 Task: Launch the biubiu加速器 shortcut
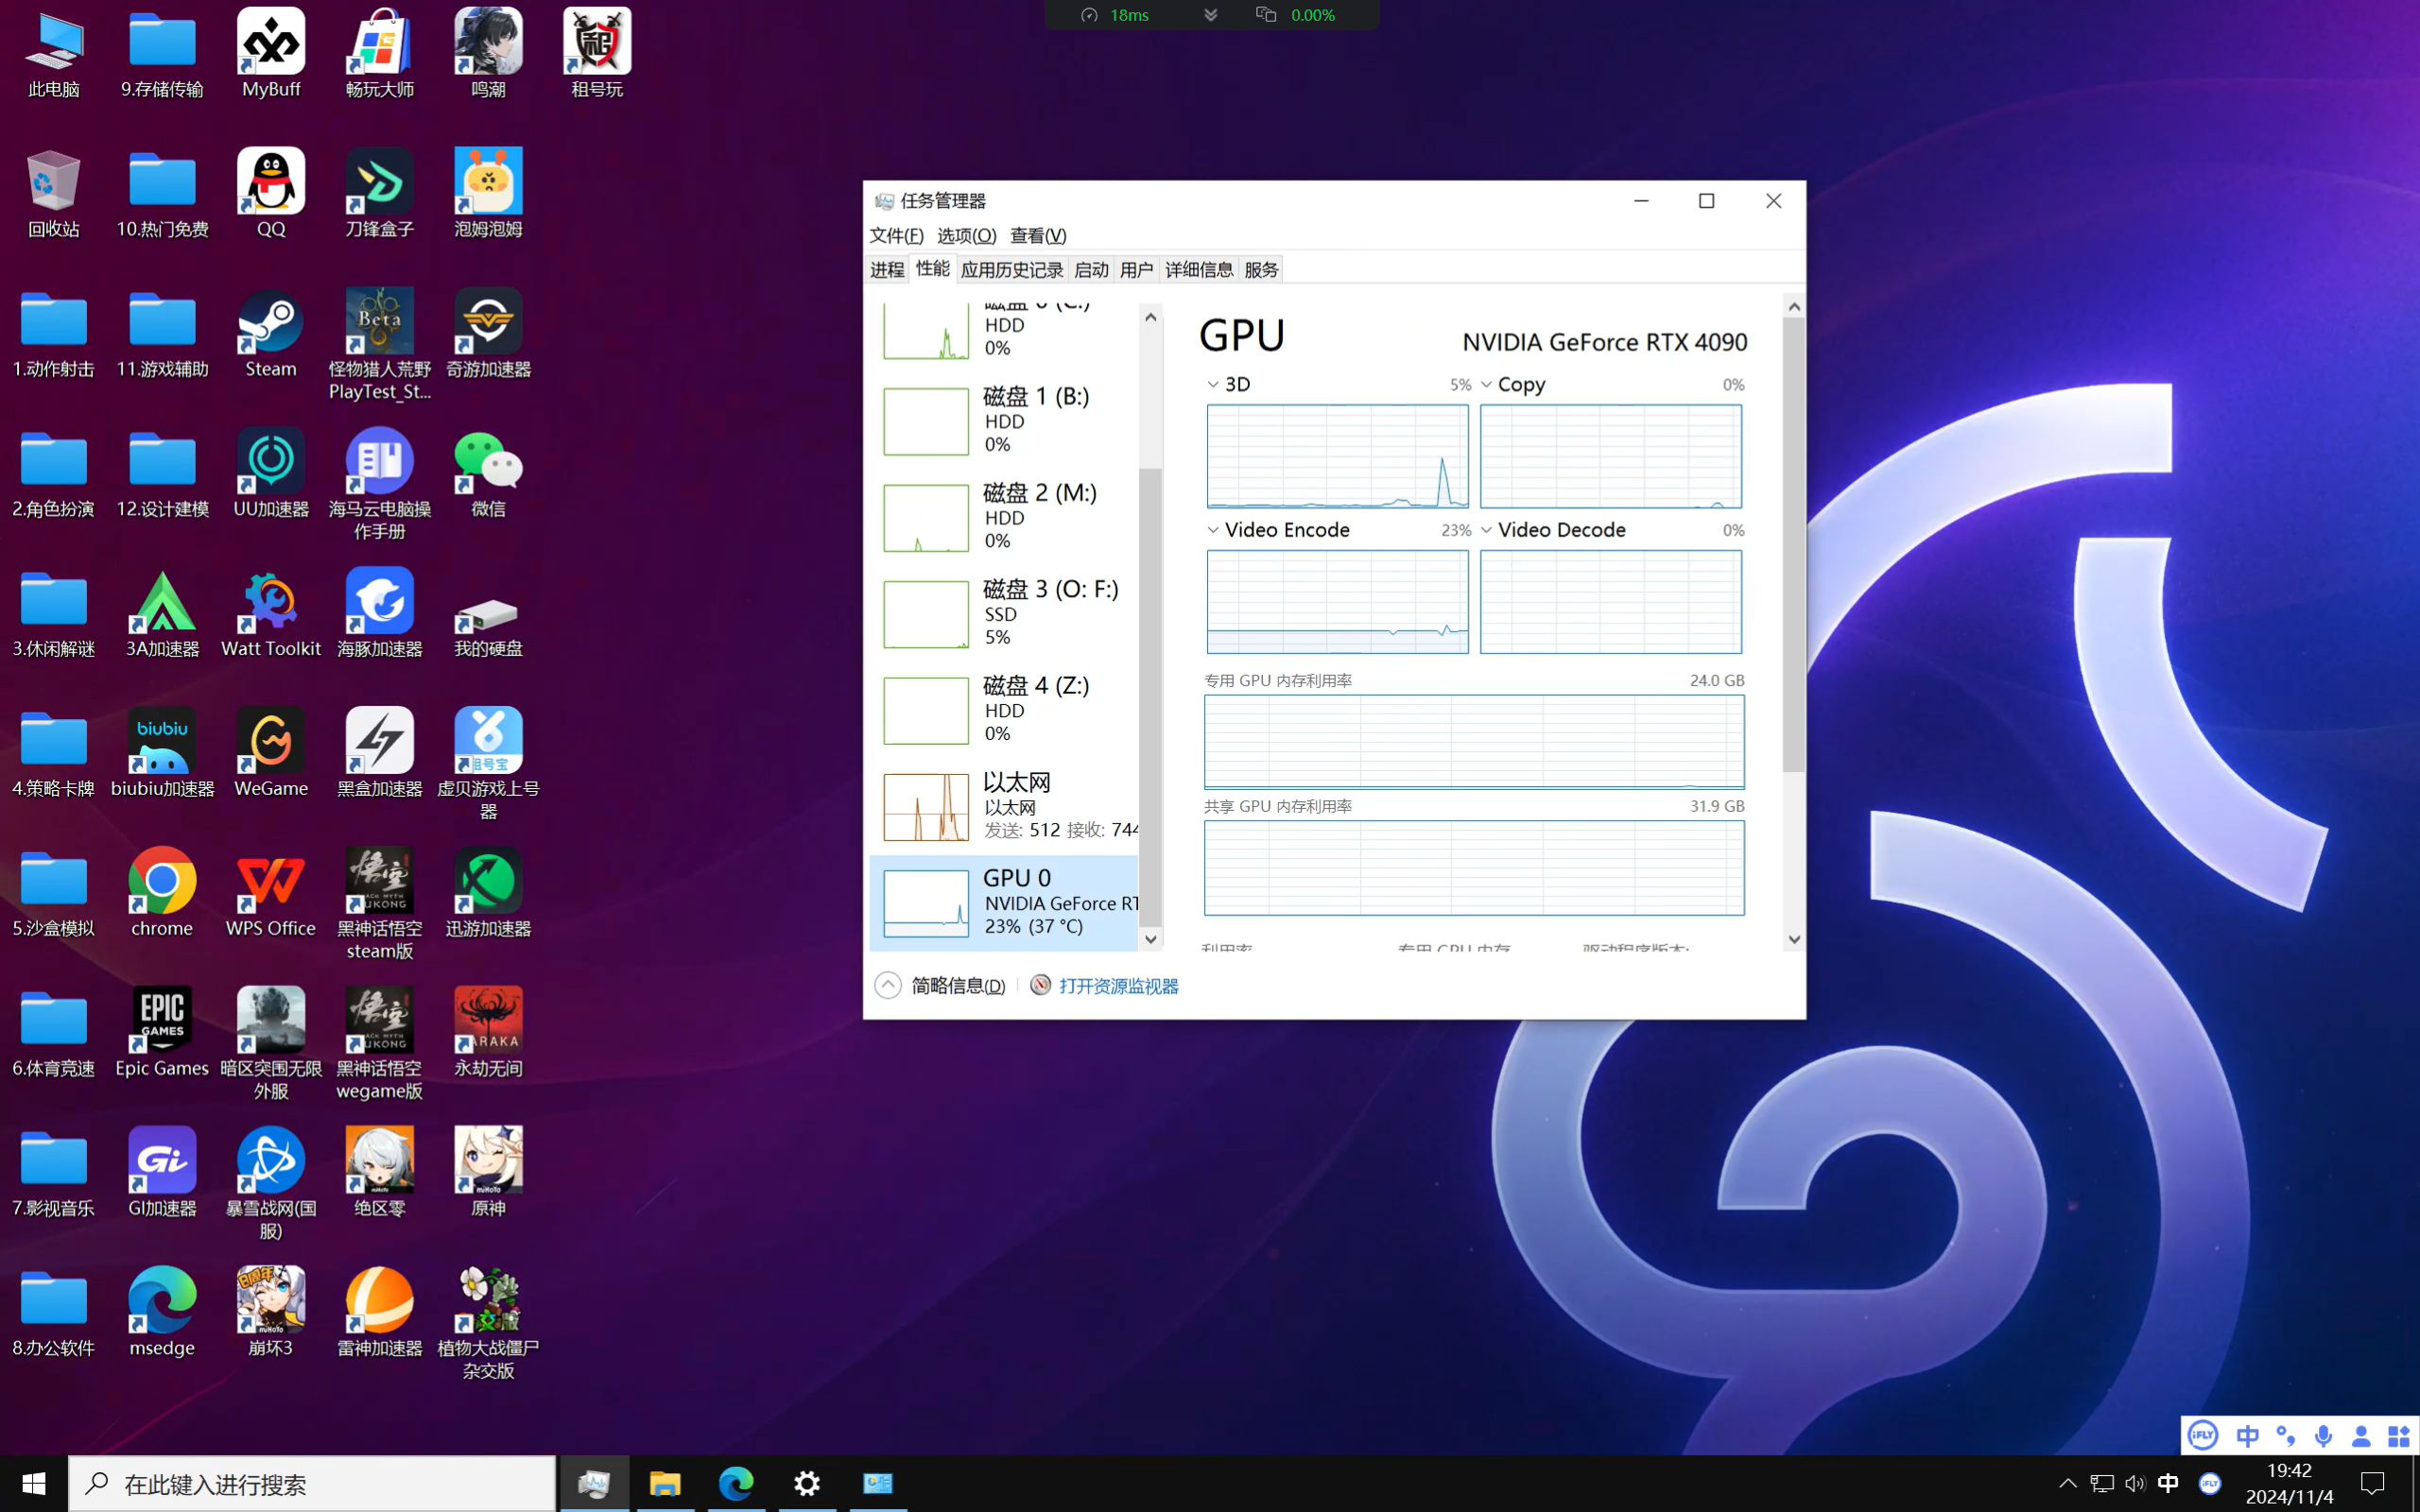[162, 752]
